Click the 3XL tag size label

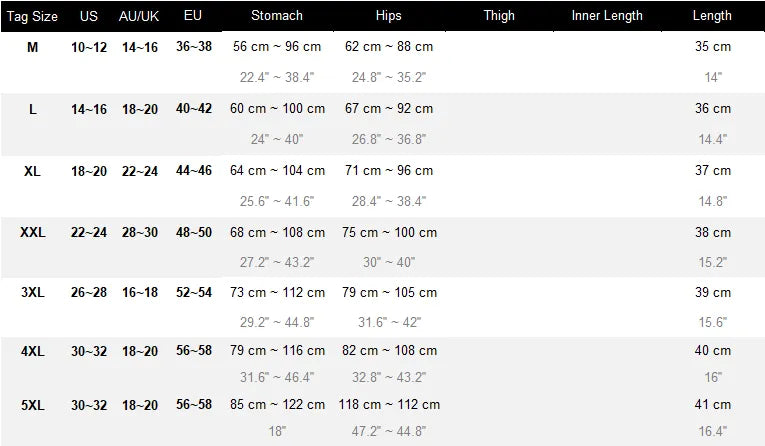(x=33, y=292)
